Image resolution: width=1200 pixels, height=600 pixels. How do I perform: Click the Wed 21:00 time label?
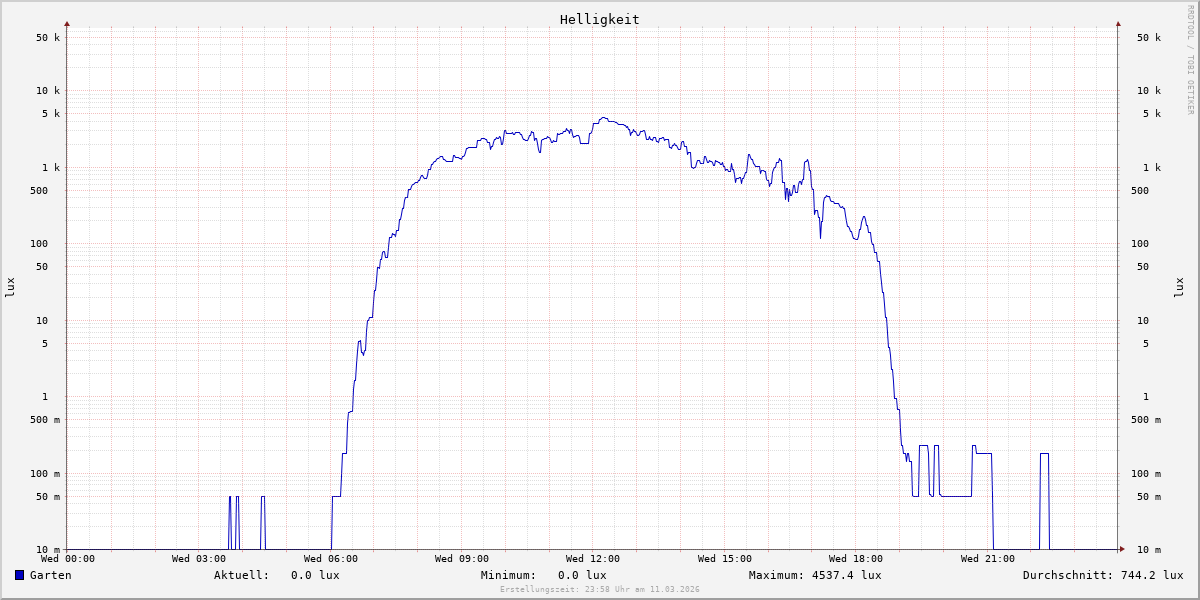point(987,559)
